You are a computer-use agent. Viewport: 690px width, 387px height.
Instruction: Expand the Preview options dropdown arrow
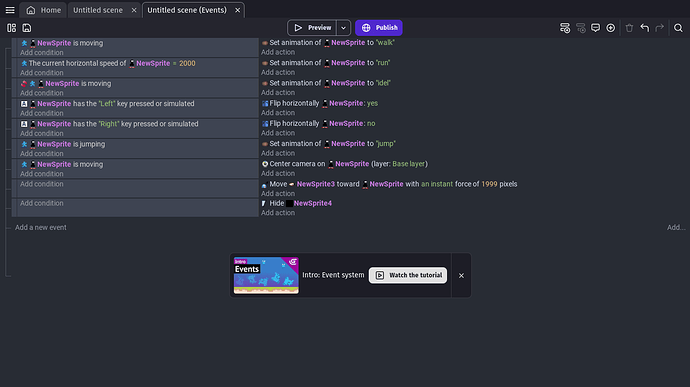tap(343, 28)
